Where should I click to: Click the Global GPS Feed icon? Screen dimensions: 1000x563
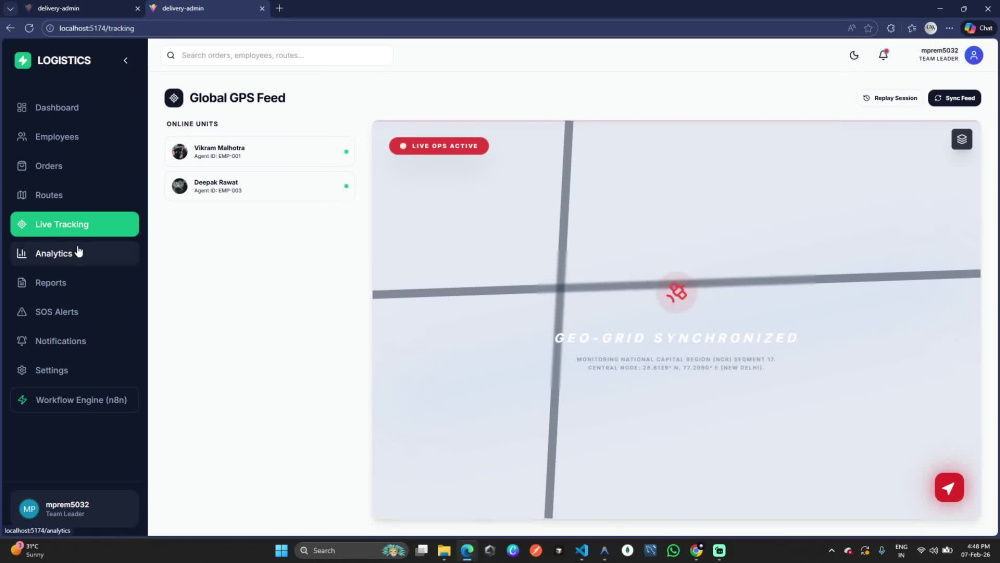173,98
